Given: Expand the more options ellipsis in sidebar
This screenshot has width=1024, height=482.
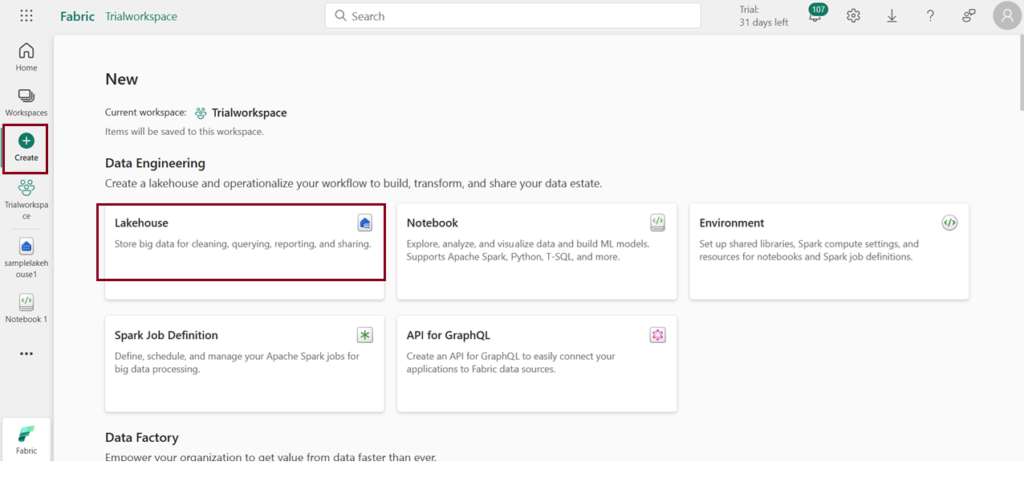Looking at the screenshot, I should [x=26, y=353].
